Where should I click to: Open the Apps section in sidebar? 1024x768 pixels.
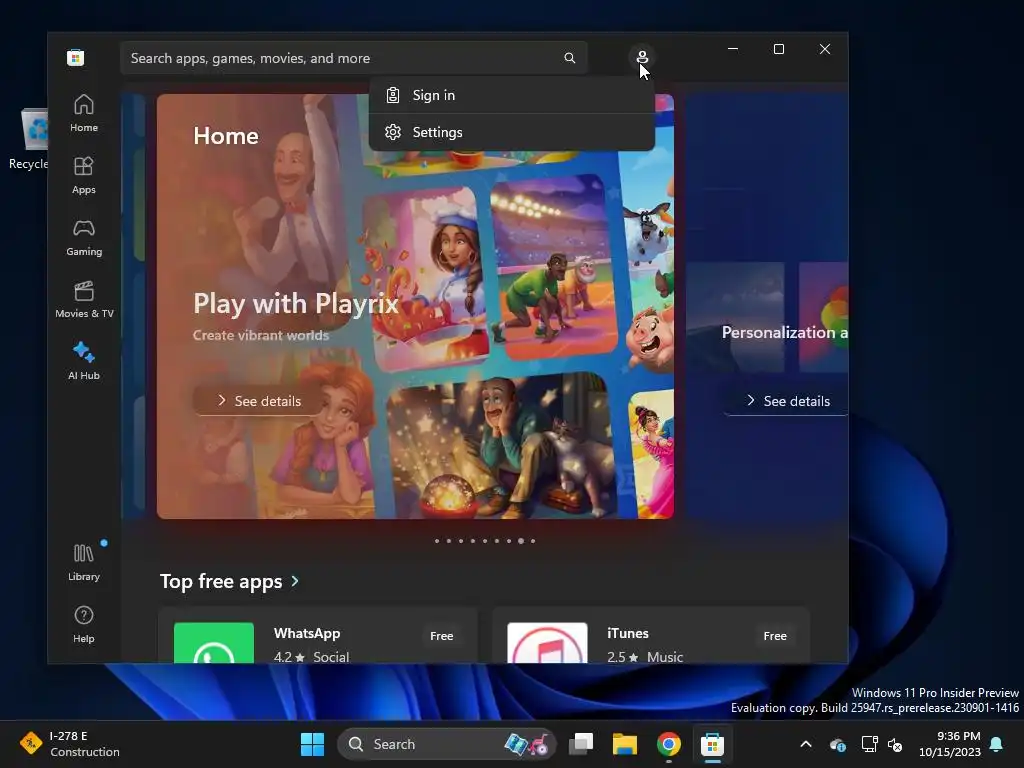[x=84, y=175]
